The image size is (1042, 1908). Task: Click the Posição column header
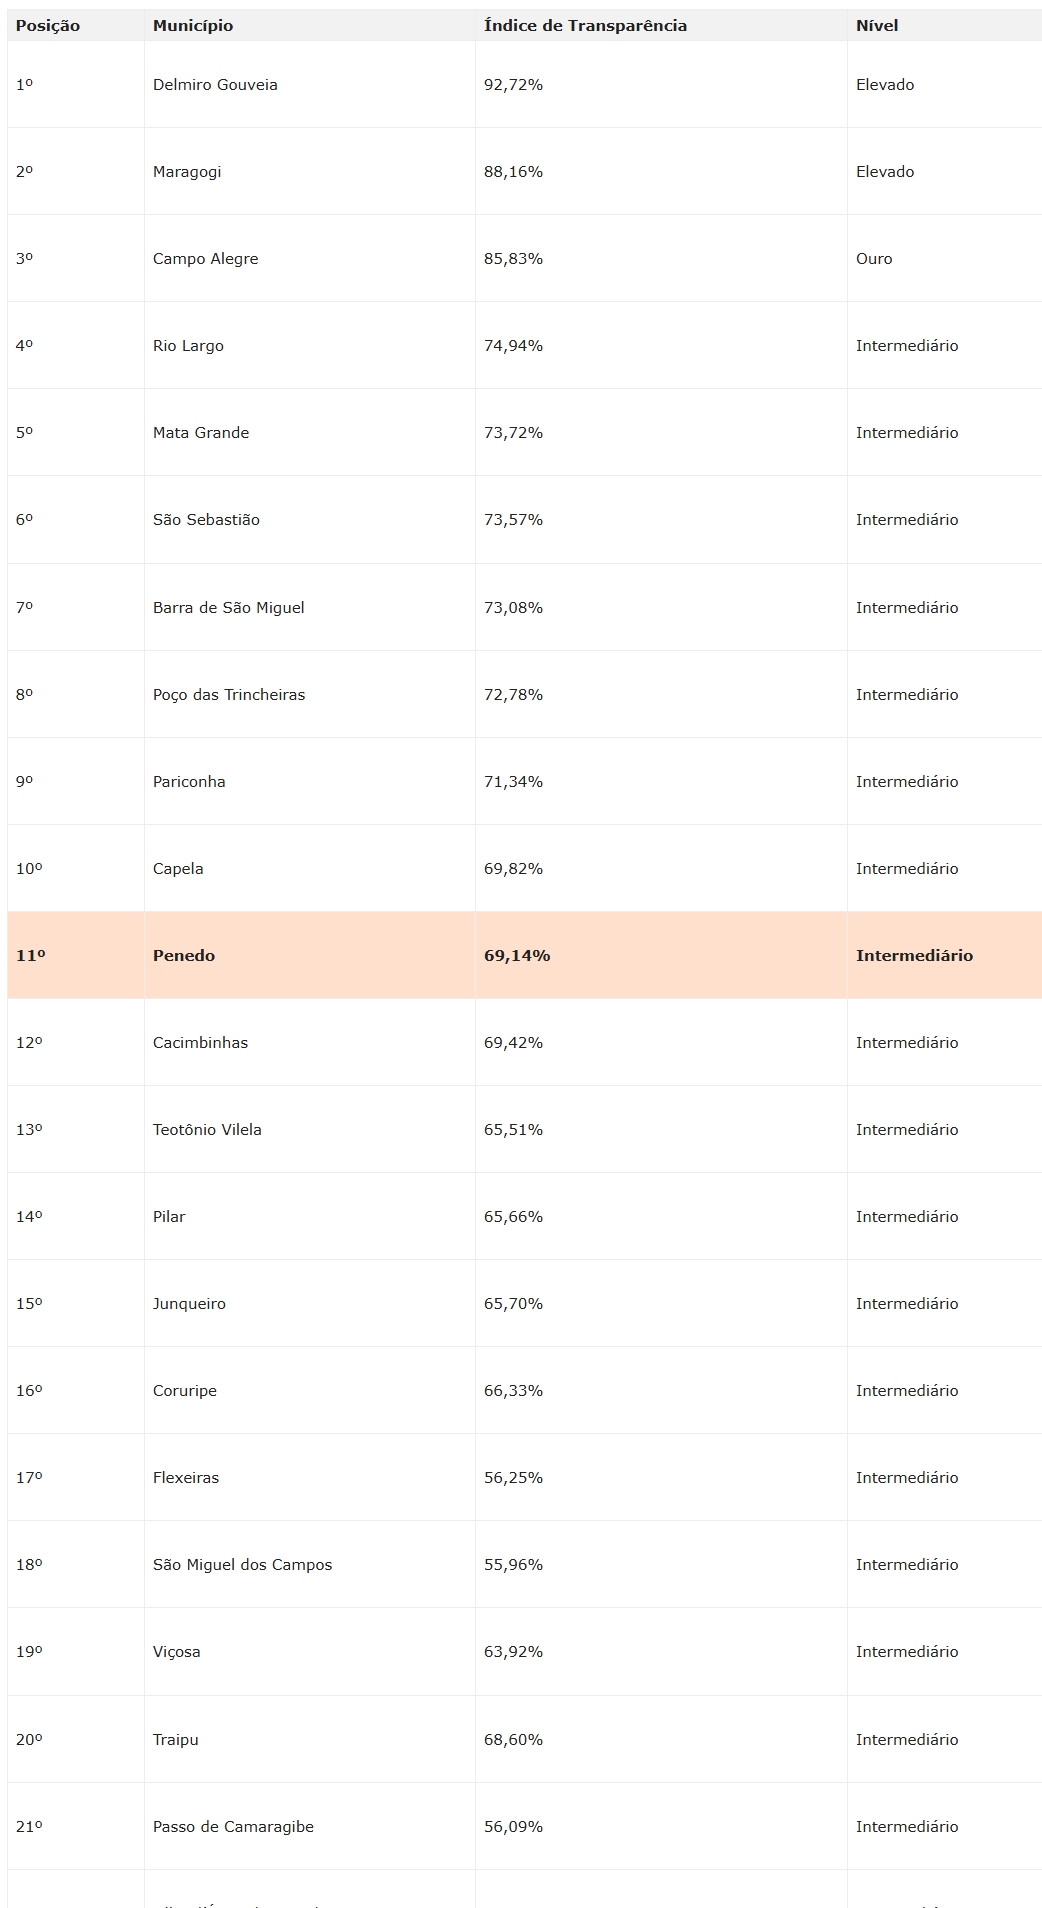pyautogui.click(x=47, y=26)
